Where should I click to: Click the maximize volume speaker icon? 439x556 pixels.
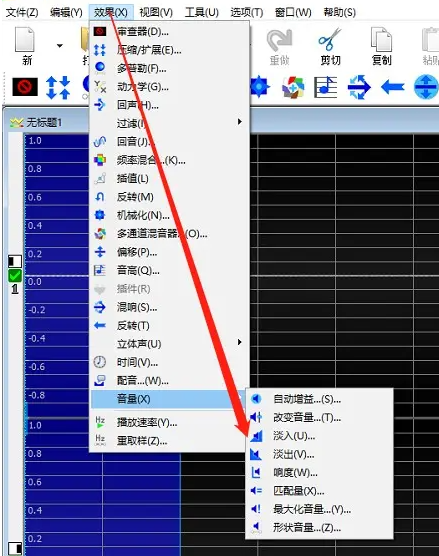[256, 509]
